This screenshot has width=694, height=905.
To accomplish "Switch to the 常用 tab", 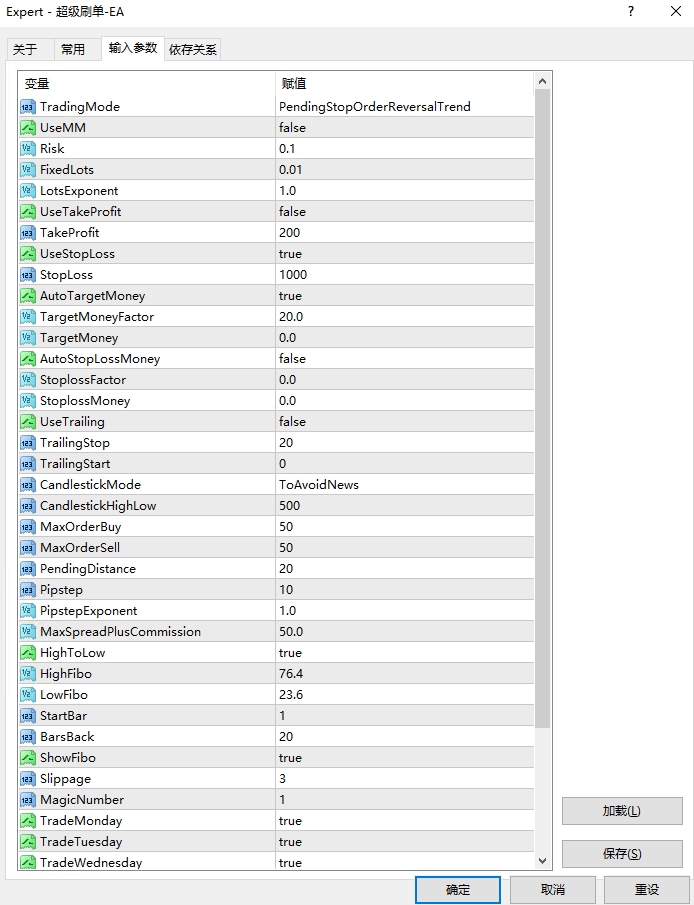I will [73, 49].
